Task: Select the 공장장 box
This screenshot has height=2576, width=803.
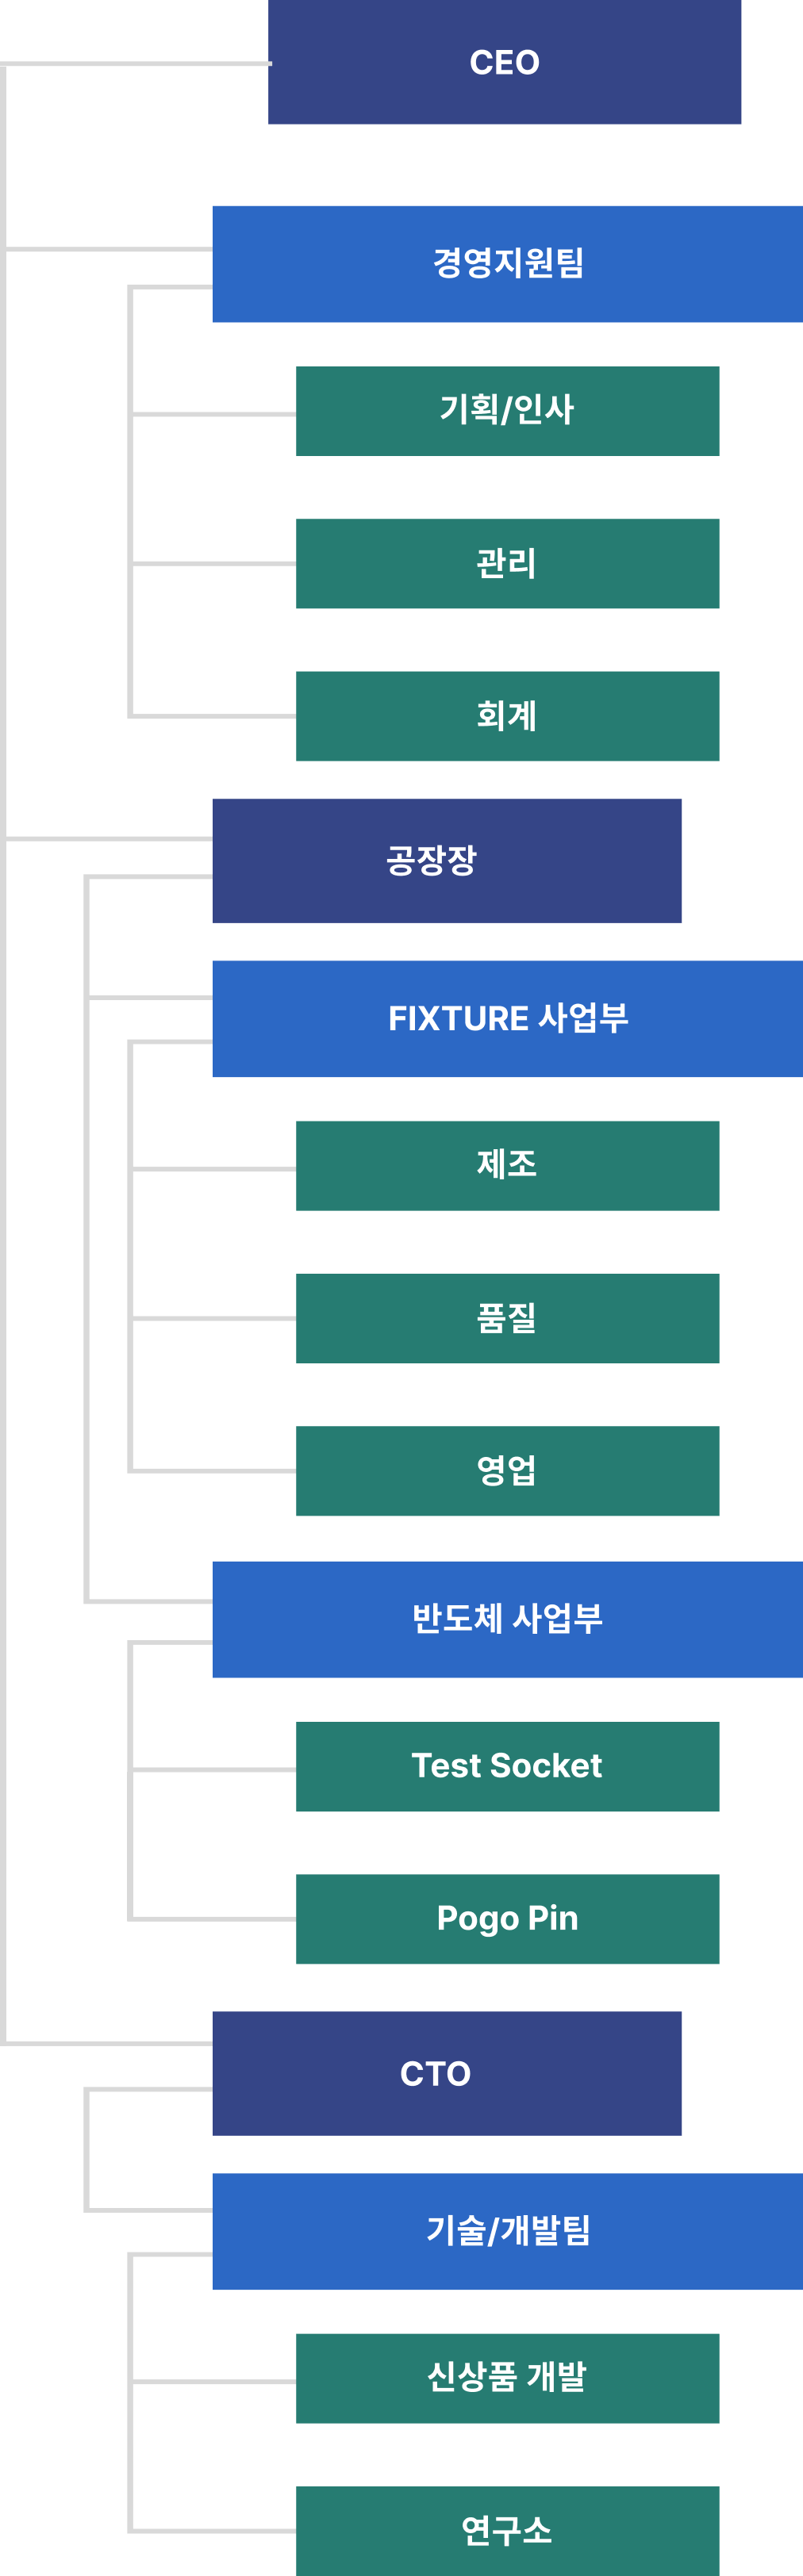Action: coord(446,860)
